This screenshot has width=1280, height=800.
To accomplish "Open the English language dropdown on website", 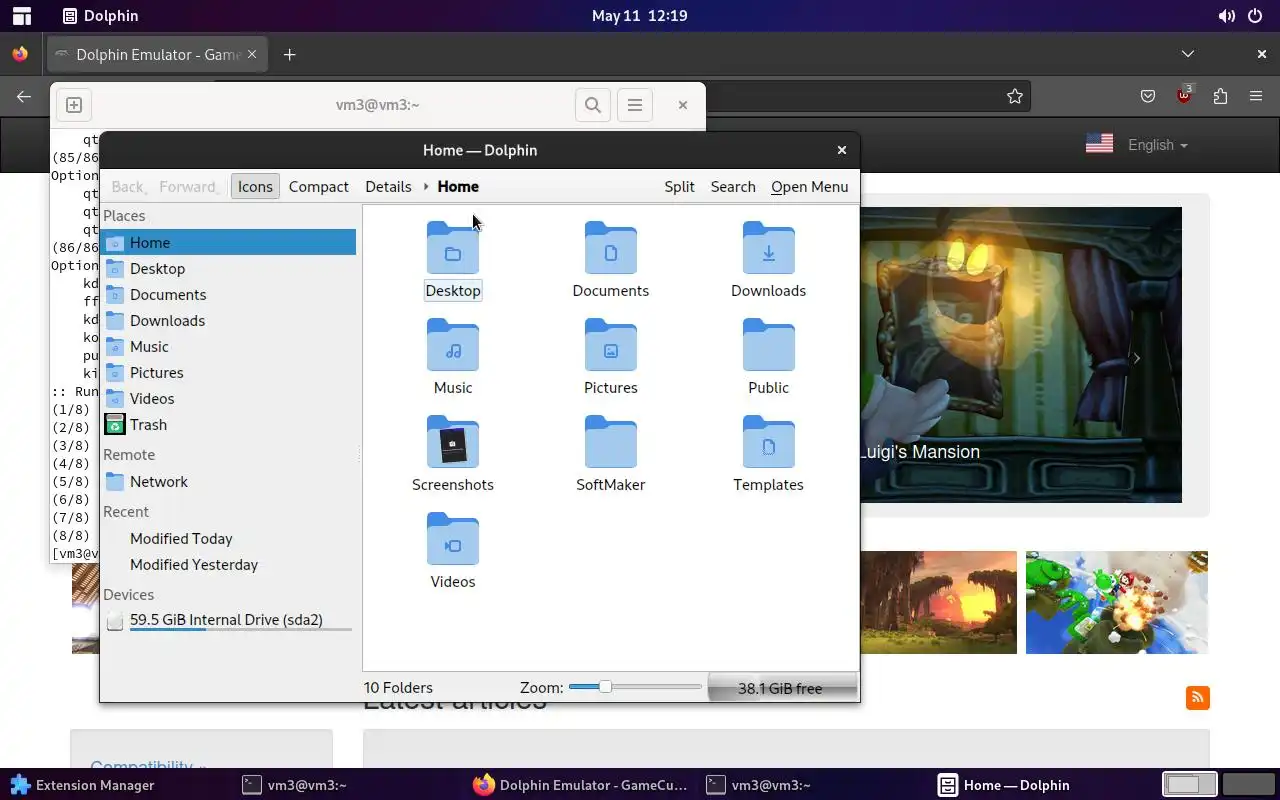I will (x=1157, y=145).
